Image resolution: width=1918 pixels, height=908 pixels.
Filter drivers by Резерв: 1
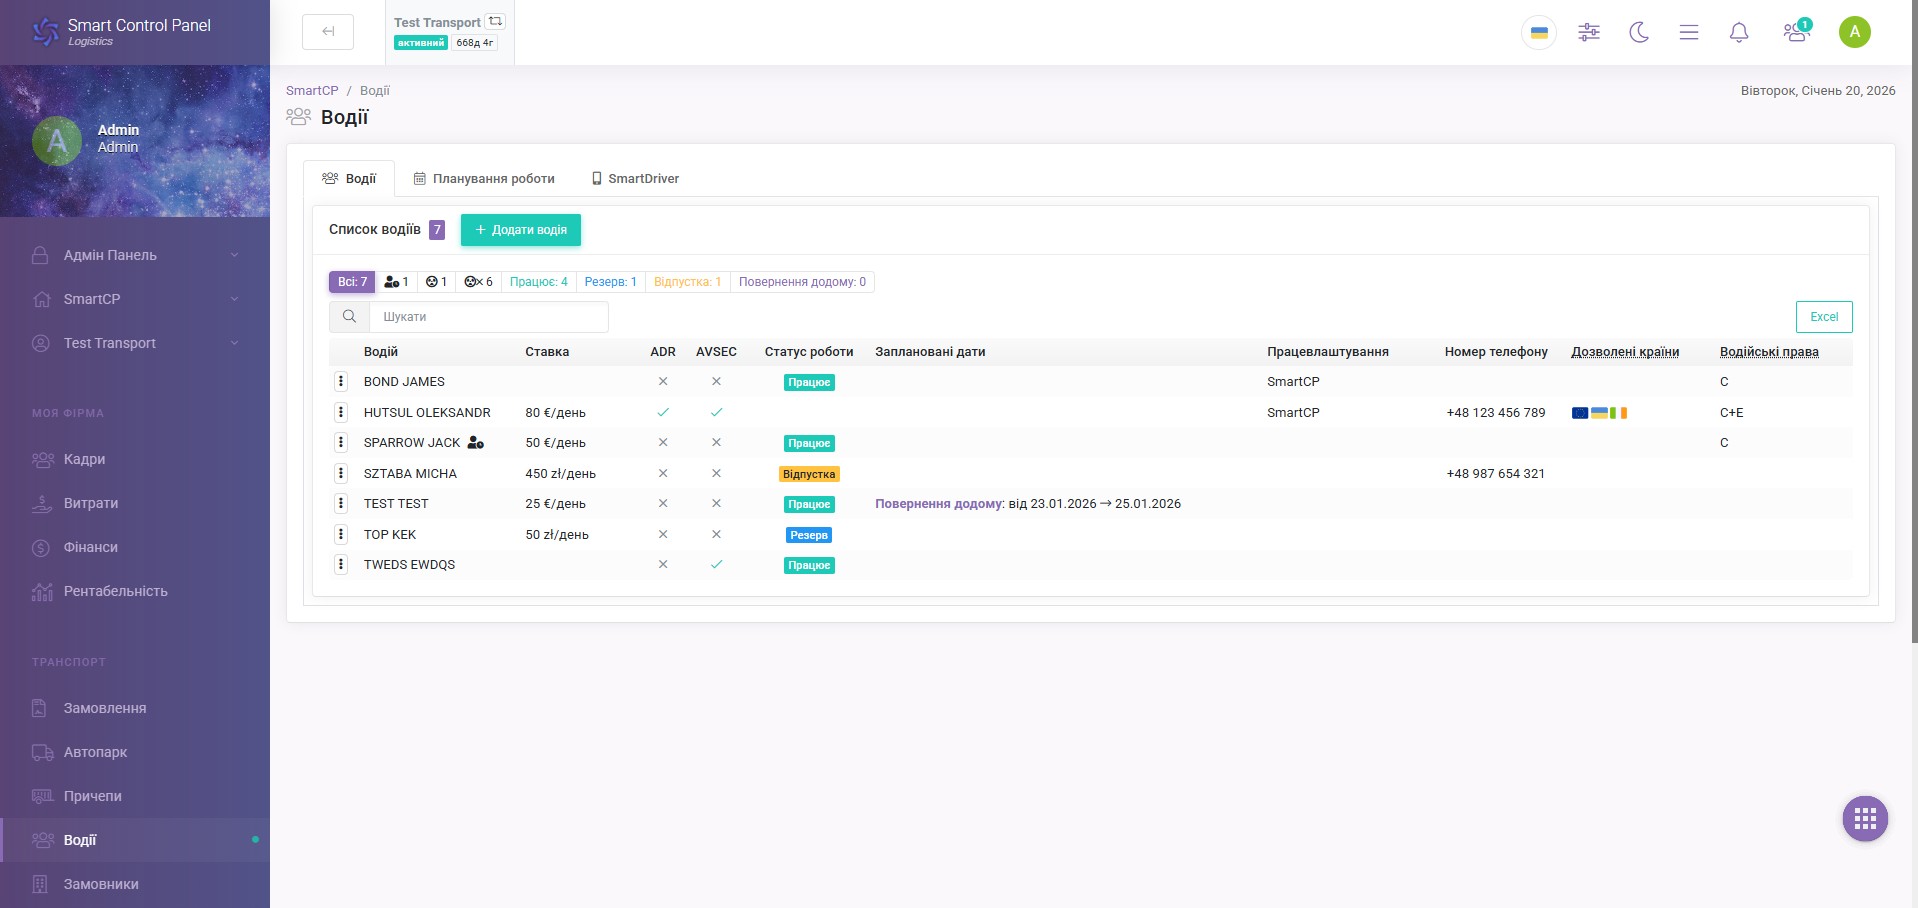(611, 282)
